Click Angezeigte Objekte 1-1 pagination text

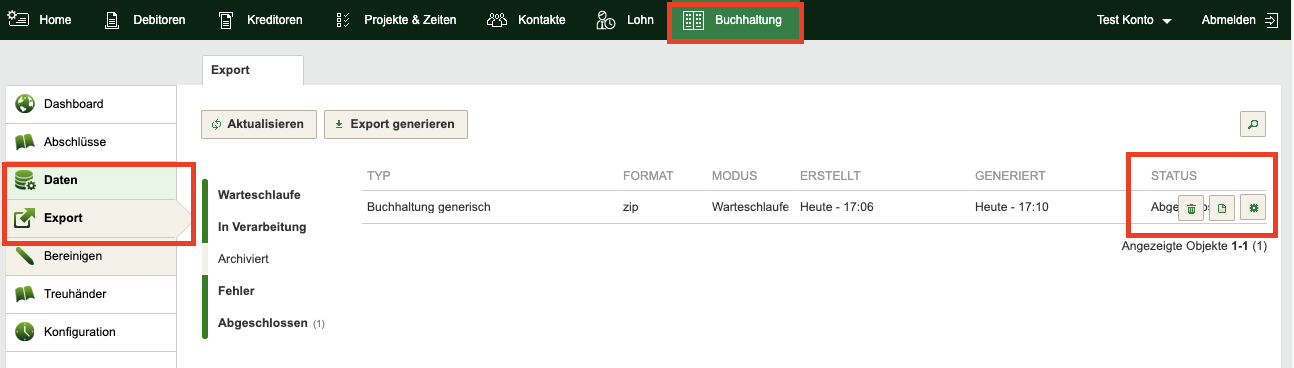click(1195, 245)
